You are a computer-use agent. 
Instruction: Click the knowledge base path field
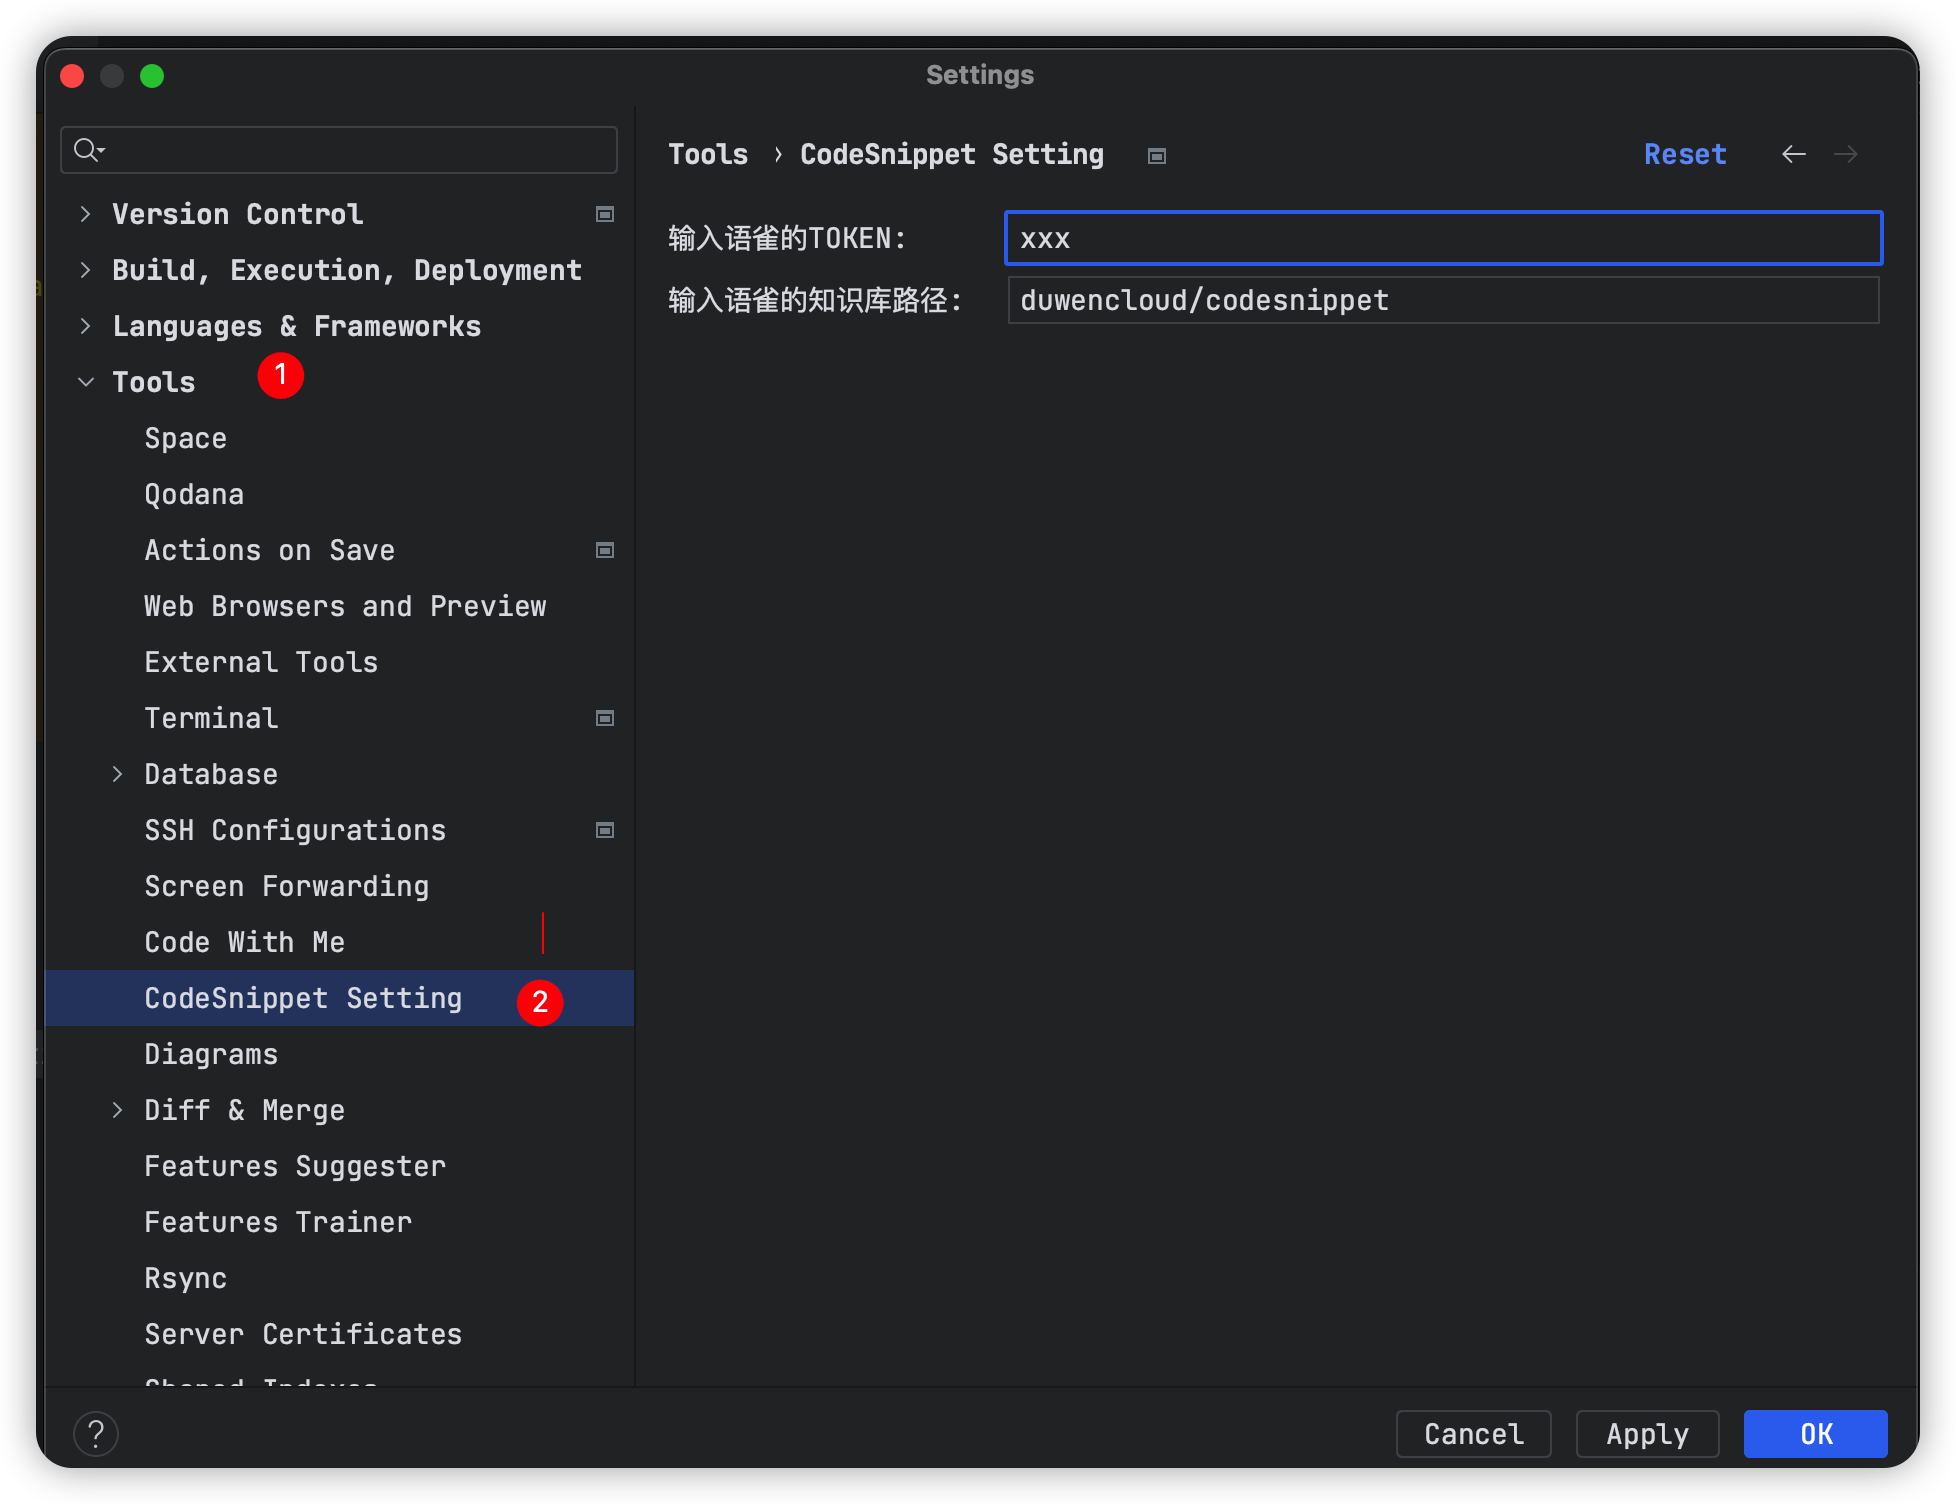[1444, 300]
